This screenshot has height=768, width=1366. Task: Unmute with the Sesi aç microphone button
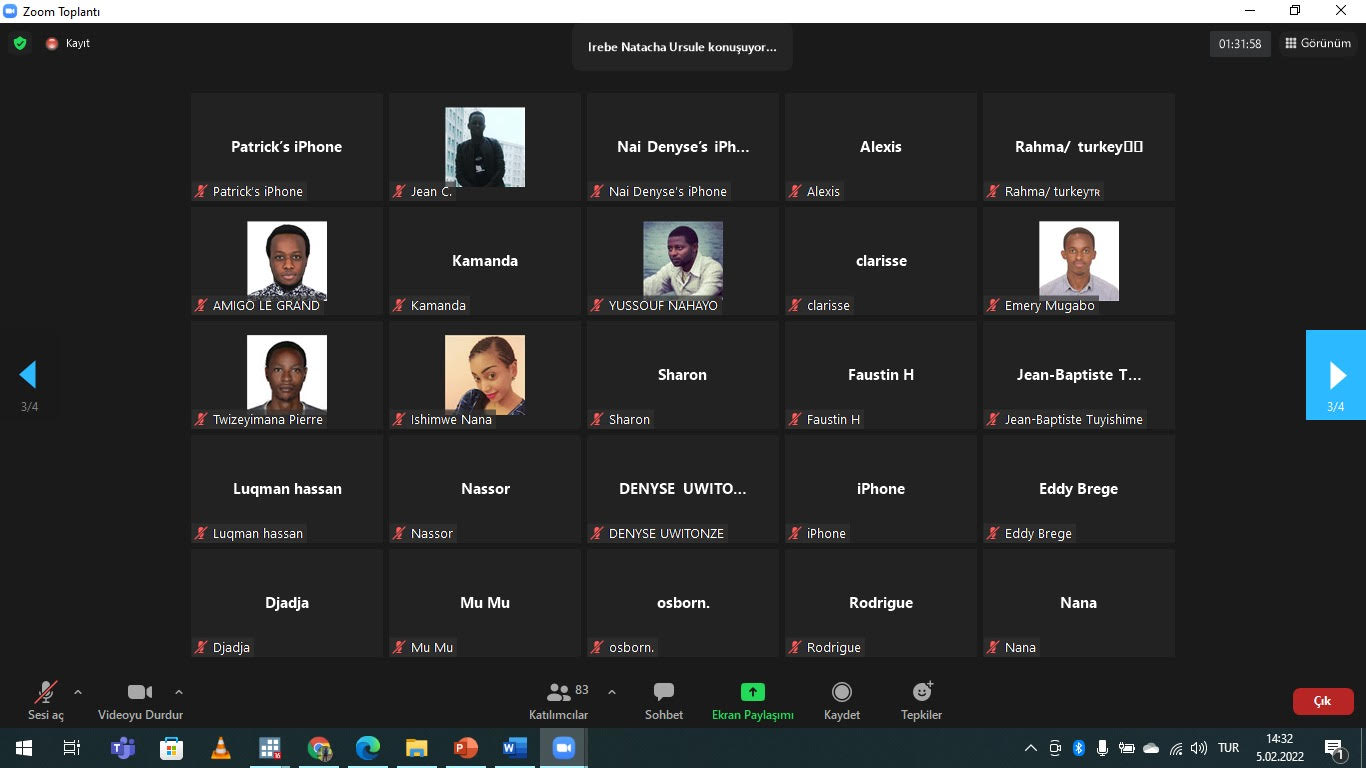(46, 701)
